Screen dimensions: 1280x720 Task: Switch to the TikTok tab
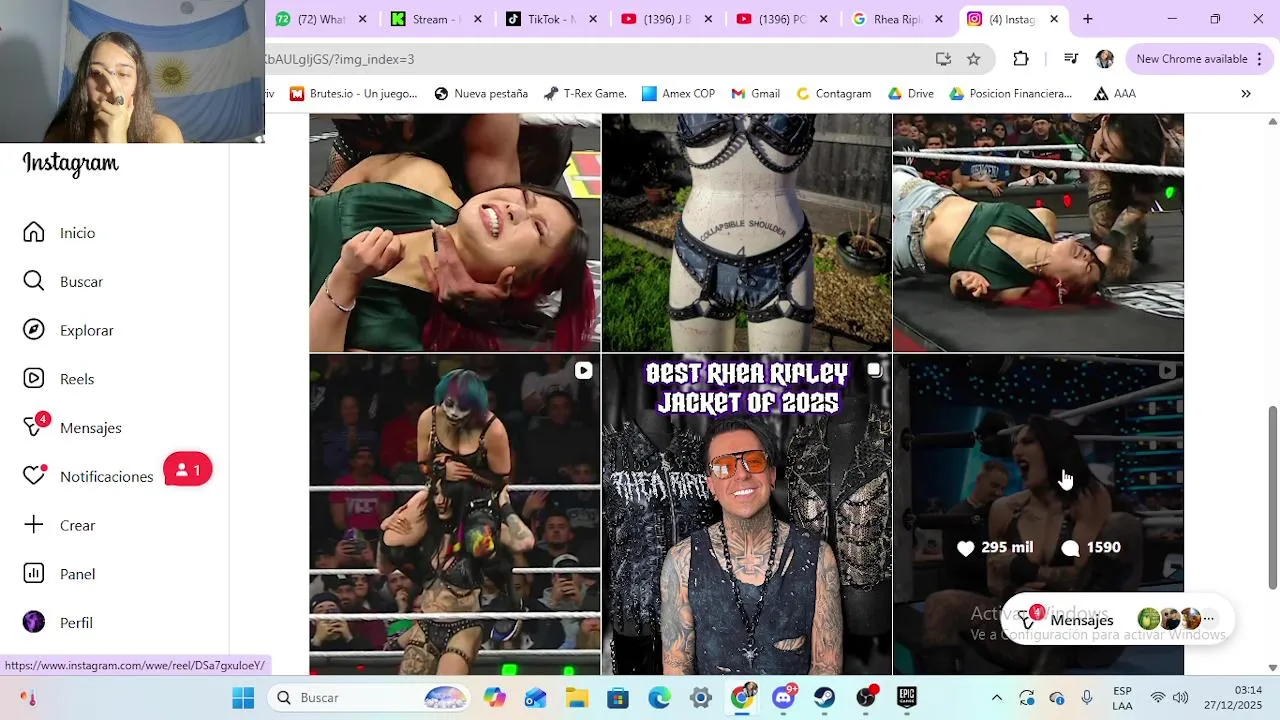pyautogui.click(x=551, y=19)
